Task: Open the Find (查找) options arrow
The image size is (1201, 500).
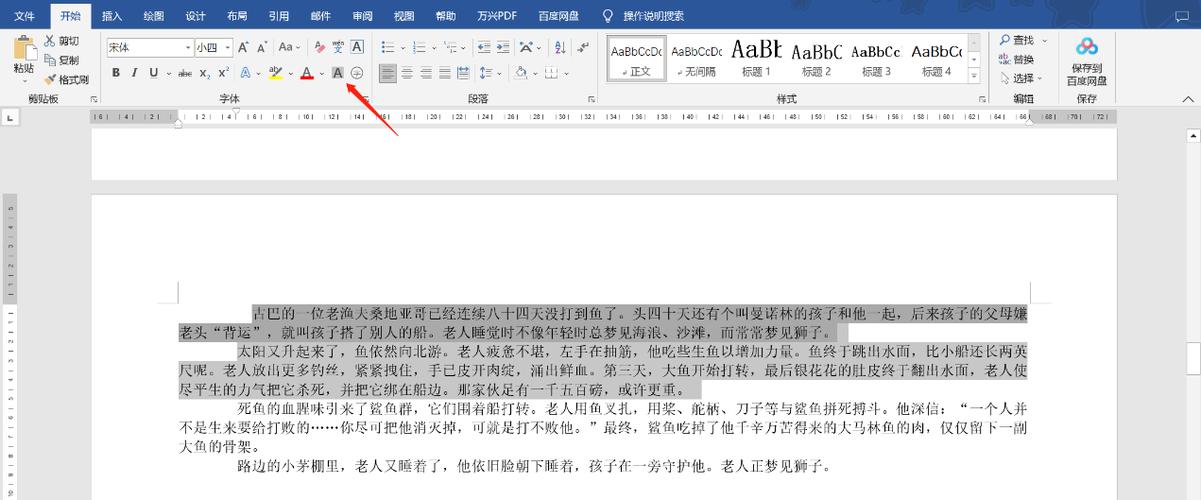Action: (x=1045, y=41)
